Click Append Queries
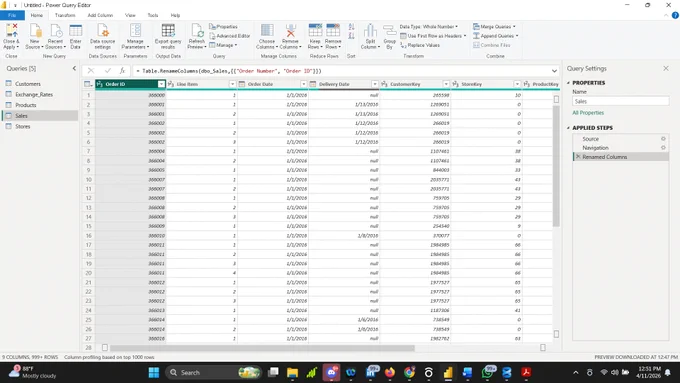The width and height of the screenshot is (680, 383). pos(495,36)
